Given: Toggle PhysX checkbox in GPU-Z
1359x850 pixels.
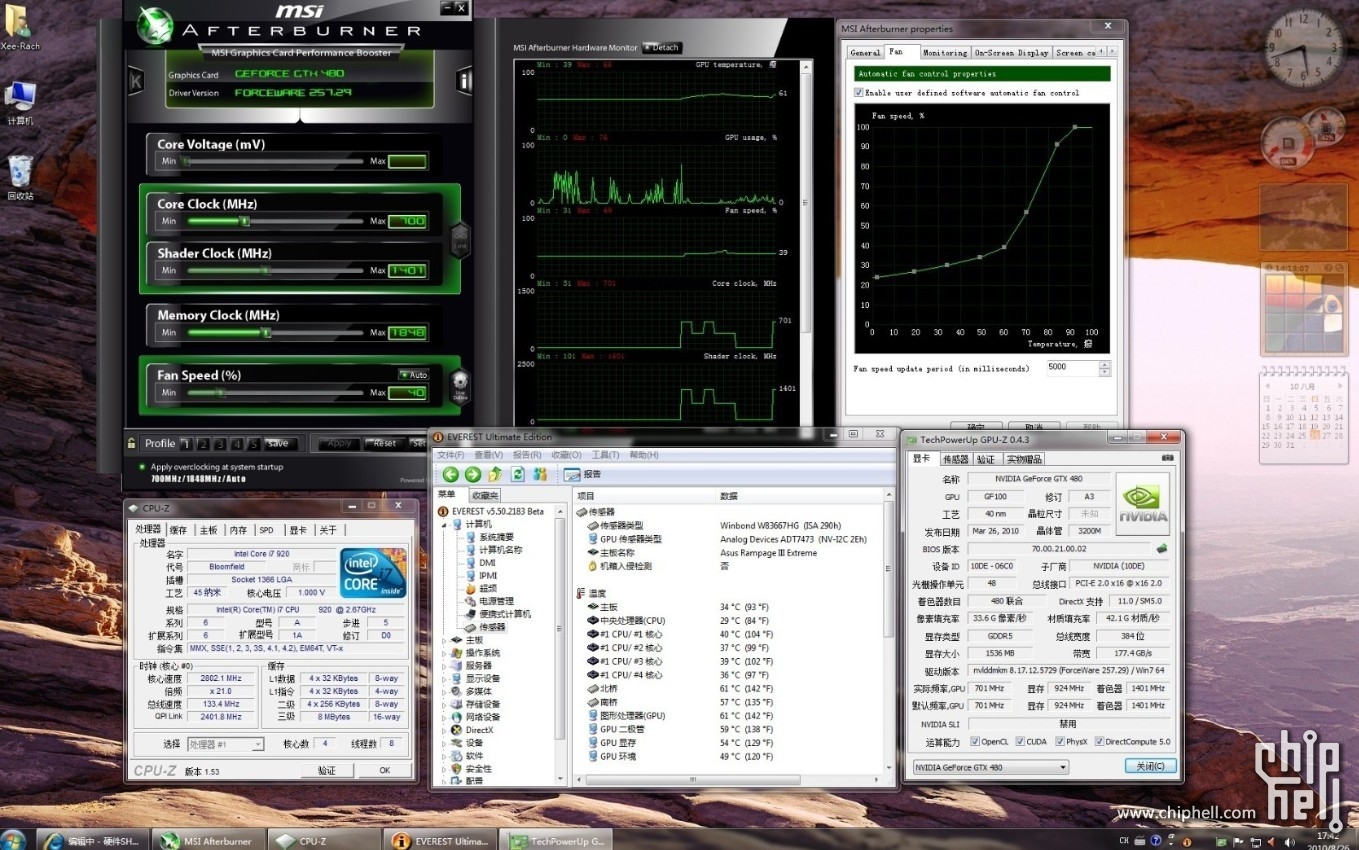Looking at the screenshot, I should pyautogui.click(x=1059, y=742).
